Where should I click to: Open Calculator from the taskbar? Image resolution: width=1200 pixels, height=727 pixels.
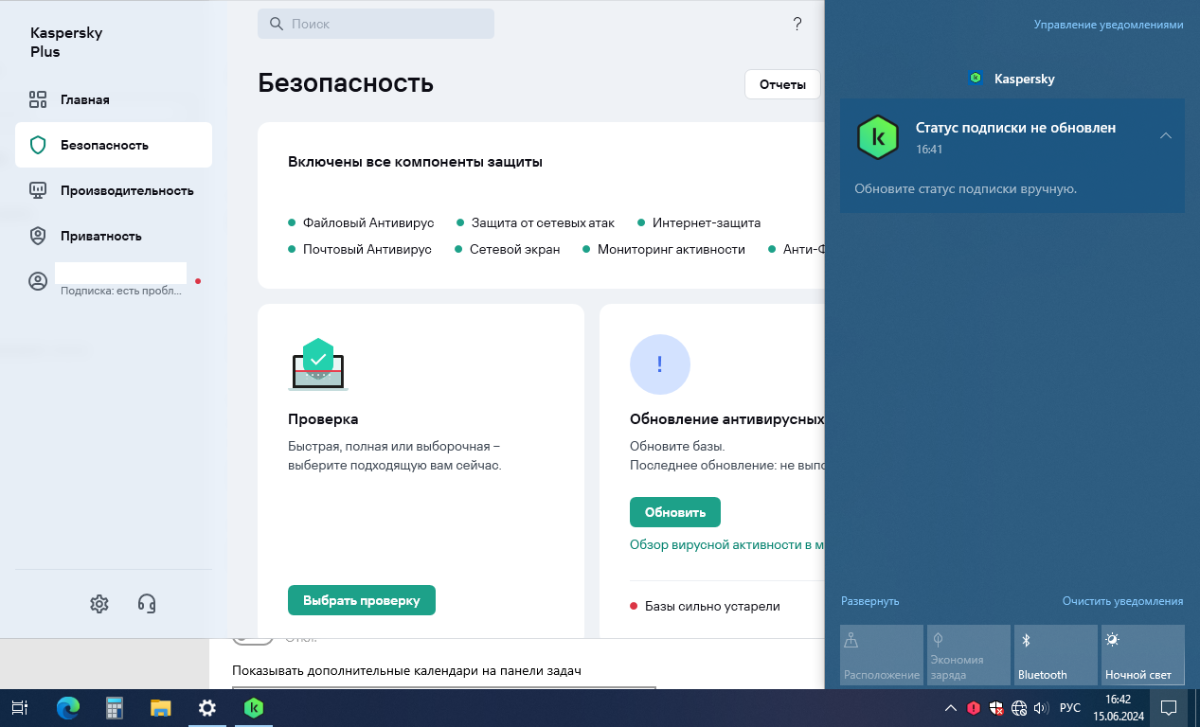(115, 708)
